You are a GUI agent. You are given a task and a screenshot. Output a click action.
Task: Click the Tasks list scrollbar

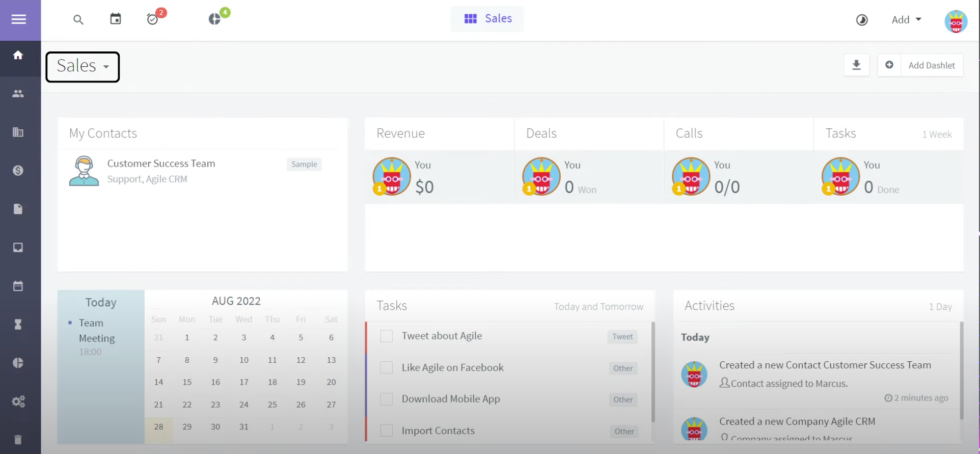[652, 372]
